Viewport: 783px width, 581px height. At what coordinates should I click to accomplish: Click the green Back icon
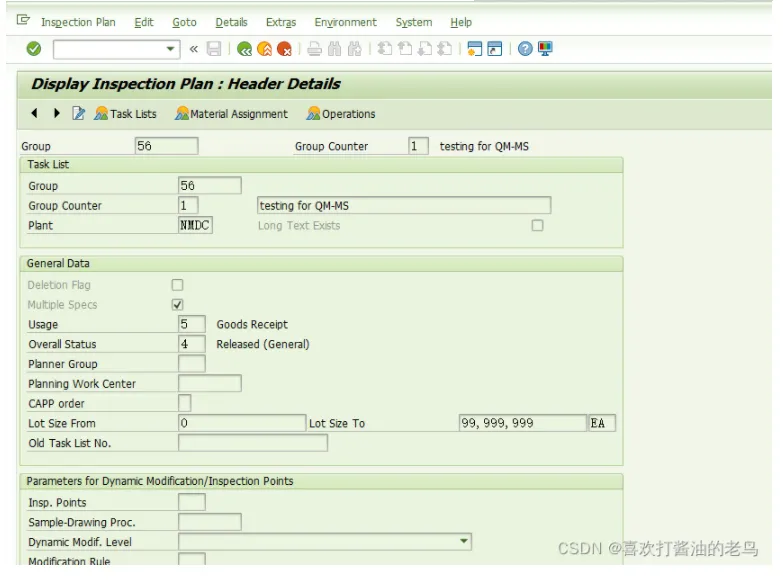tap(244, 49)
